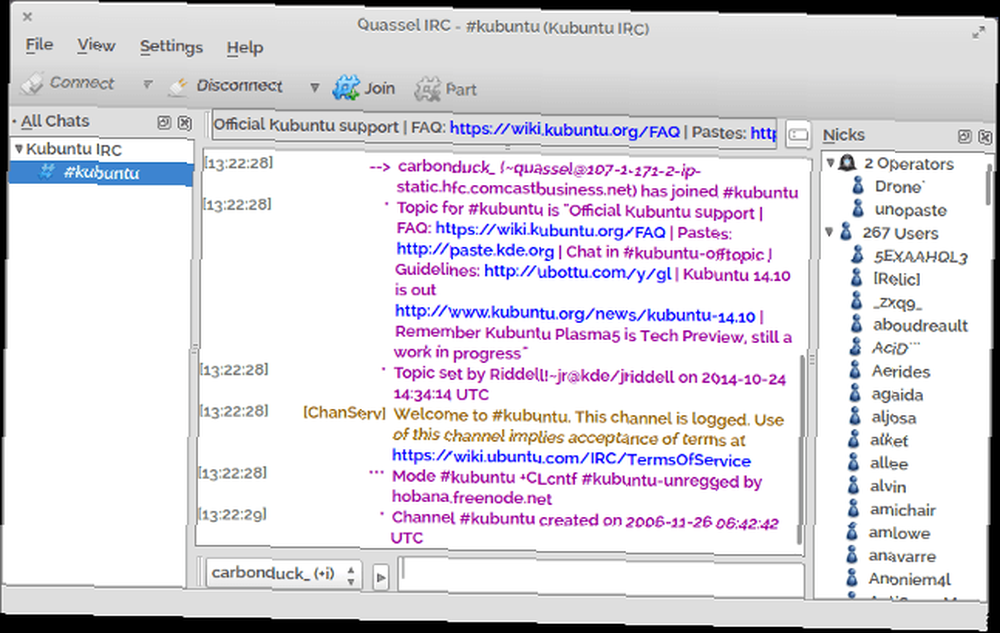This screenshot has height=633, width=1000.
Task: Close the All Chats panel
Action: click(184, 122)
